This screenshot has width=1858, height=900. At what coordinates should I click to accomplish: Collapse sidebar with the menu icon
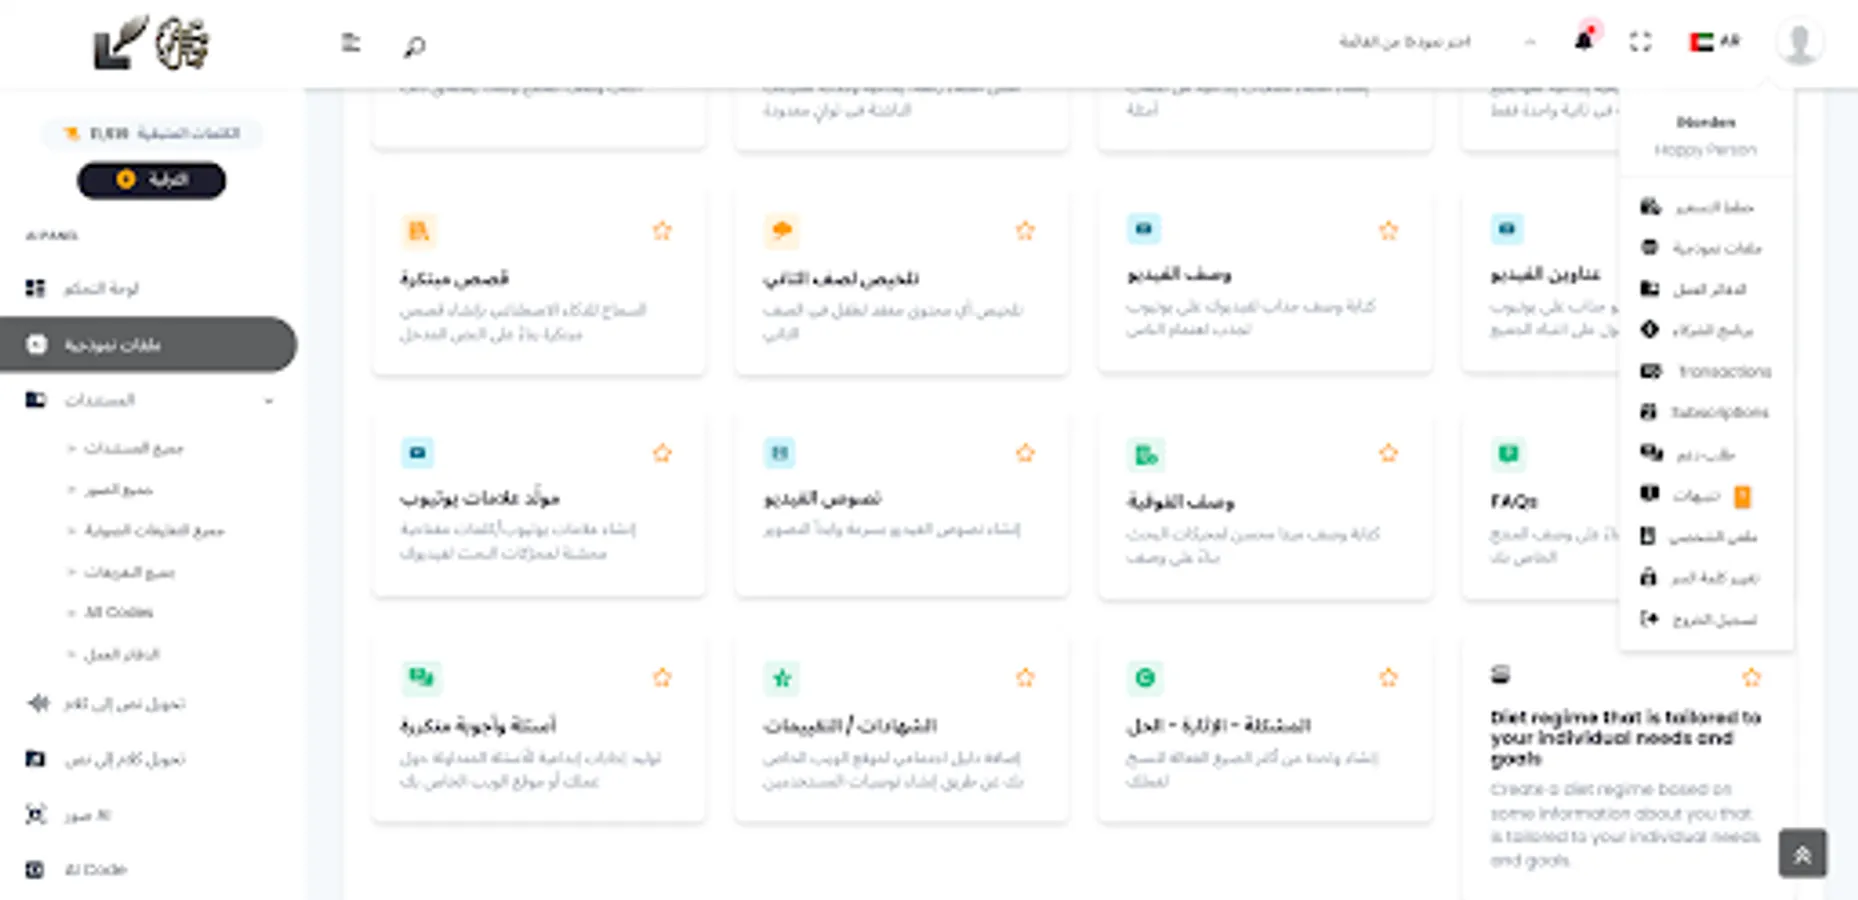point(350,43)
